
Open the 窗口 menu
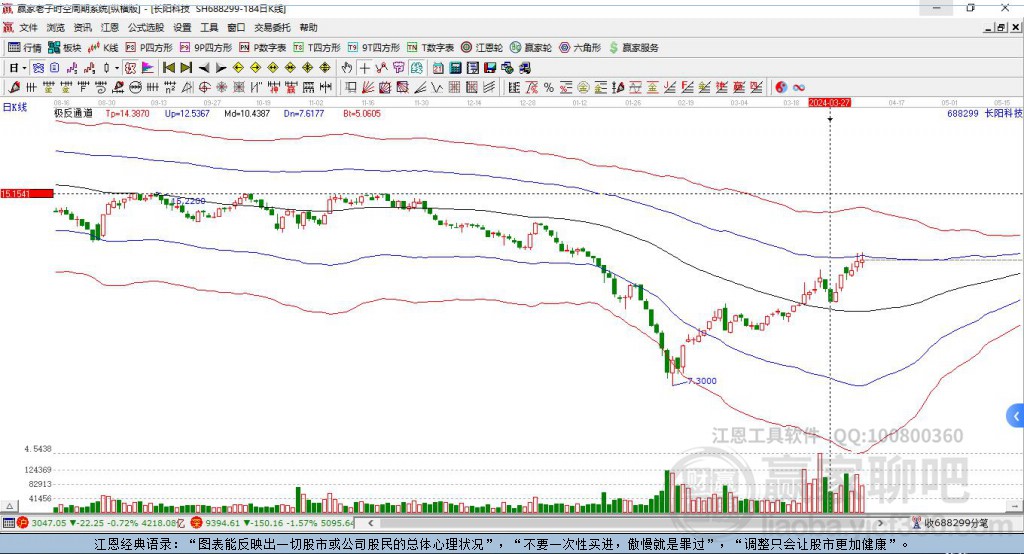tap(236, 27)
